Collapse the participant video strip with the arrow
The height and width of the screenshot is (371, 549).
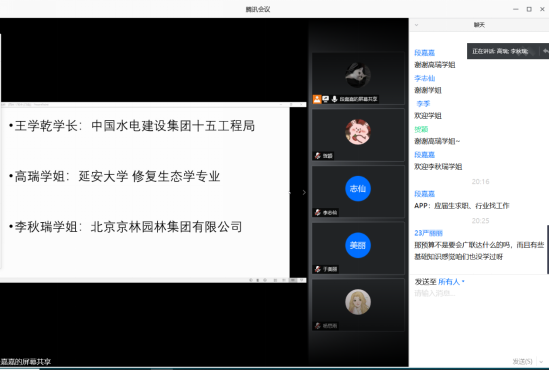pyautogui.click(x=304, y=192)
